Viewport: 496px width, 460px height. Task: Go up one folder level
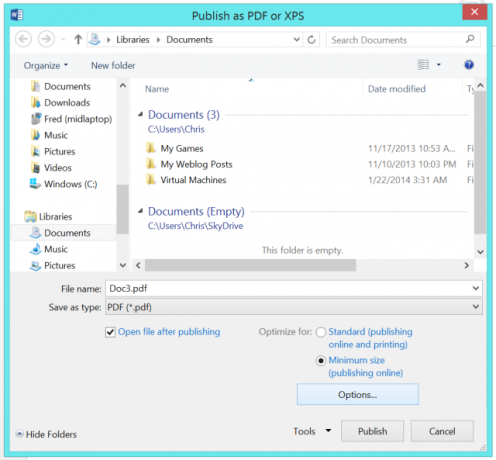tap(78, 39)
